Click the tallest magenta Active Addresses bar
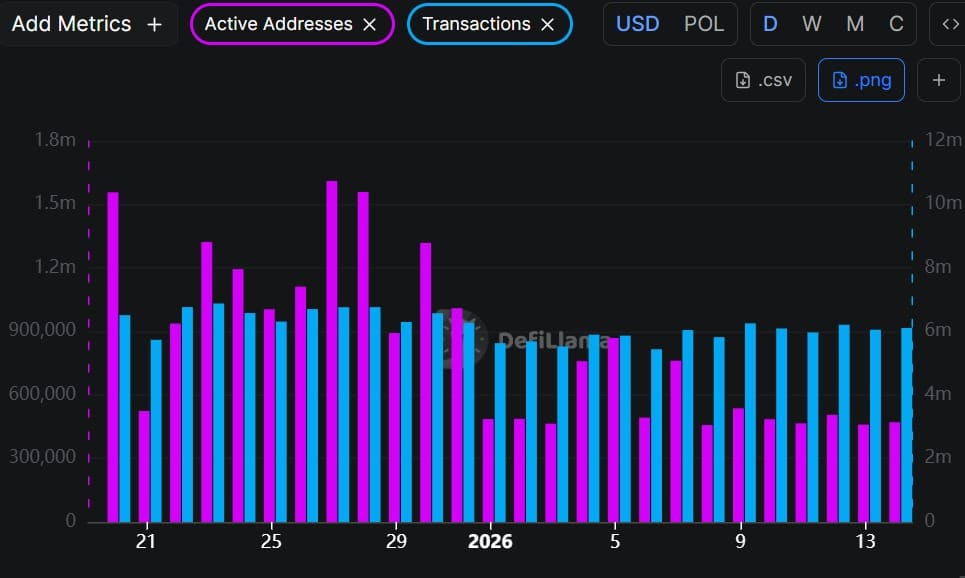 click(x=330, y=350)
